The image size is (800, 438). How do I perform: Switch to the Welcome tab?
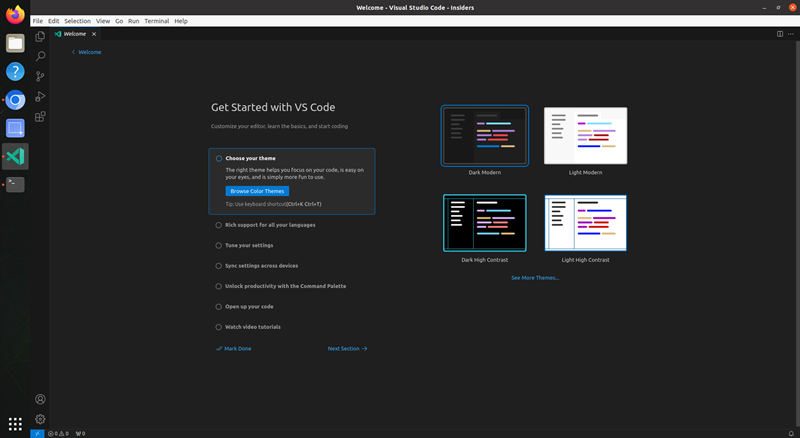pyautogui.click(x=76, y=34)
